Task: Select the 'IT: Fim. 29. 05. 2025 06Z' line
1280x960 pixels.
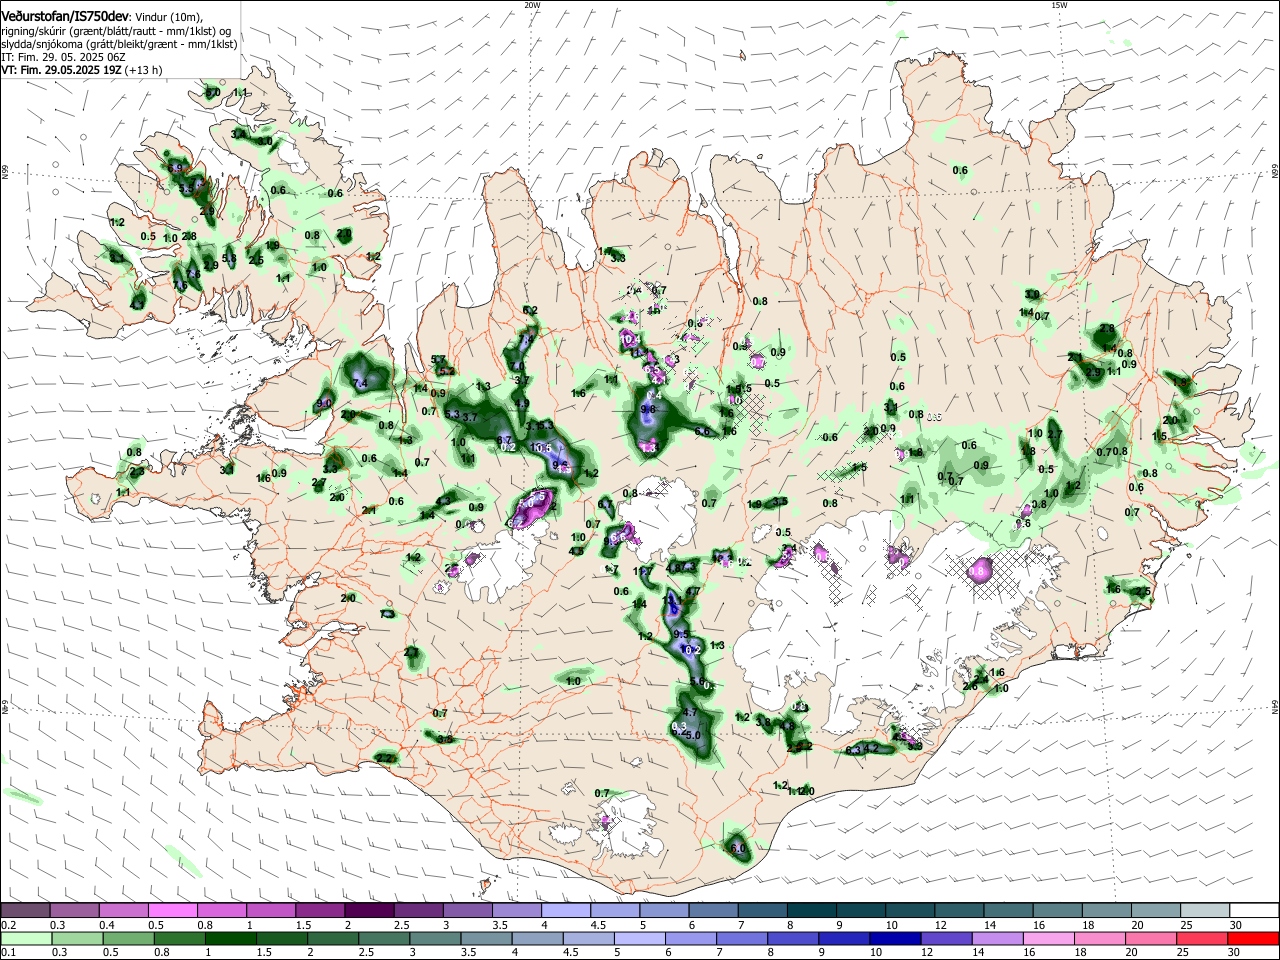Action: pos(64,57)
